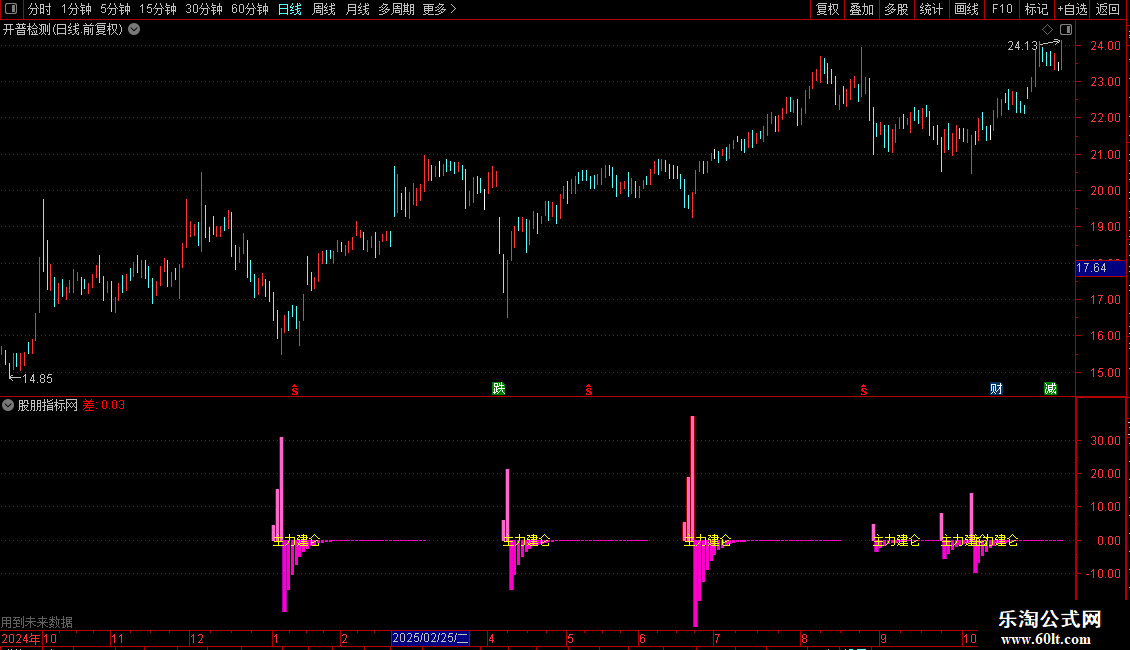This screenshot has height=650, width=1130.
Task: Click the 复权 button
Action: 827,9
